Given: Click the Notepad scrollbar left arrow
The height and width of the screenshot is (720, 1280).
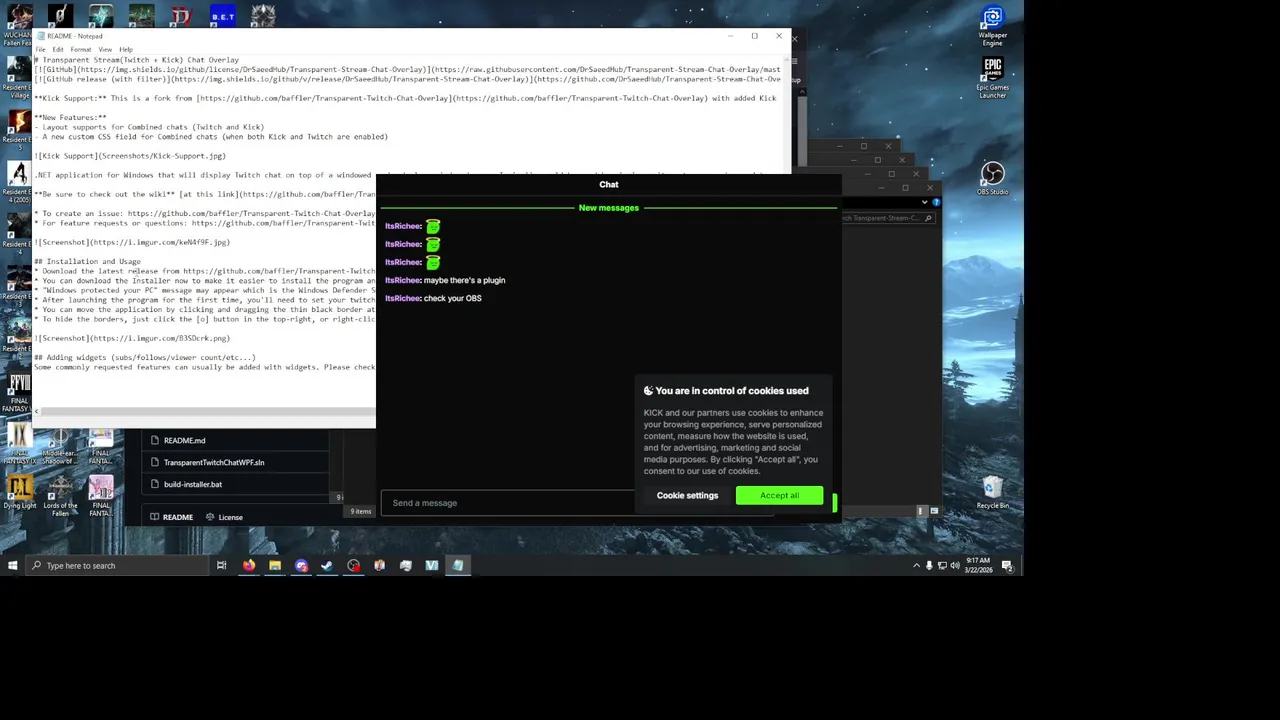Looking at the screenshot, I should click(38, 411).
